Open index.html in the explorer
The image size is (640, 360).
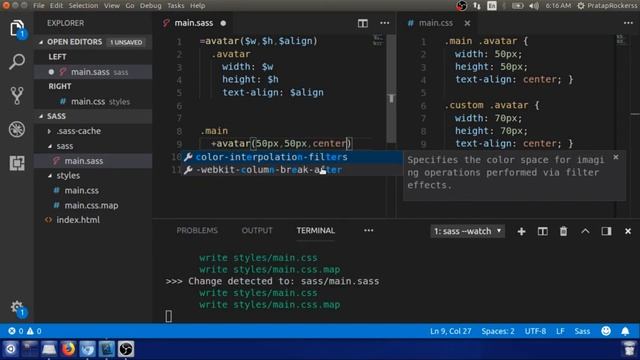(93, 220)
